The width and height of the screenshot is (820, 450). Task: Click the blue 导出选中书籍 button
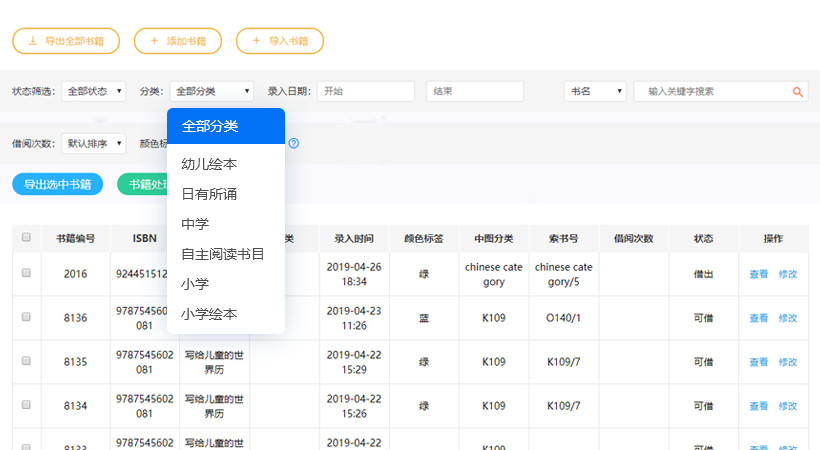point(58,184)
